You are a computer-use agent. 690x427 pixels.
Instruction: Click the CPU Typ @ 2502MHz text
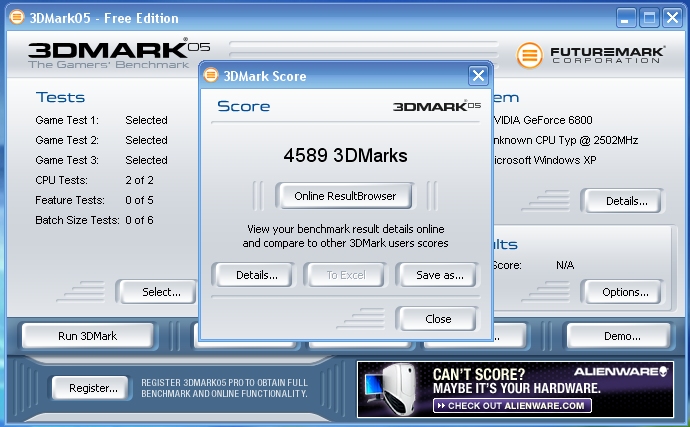(x=565, y=140)
